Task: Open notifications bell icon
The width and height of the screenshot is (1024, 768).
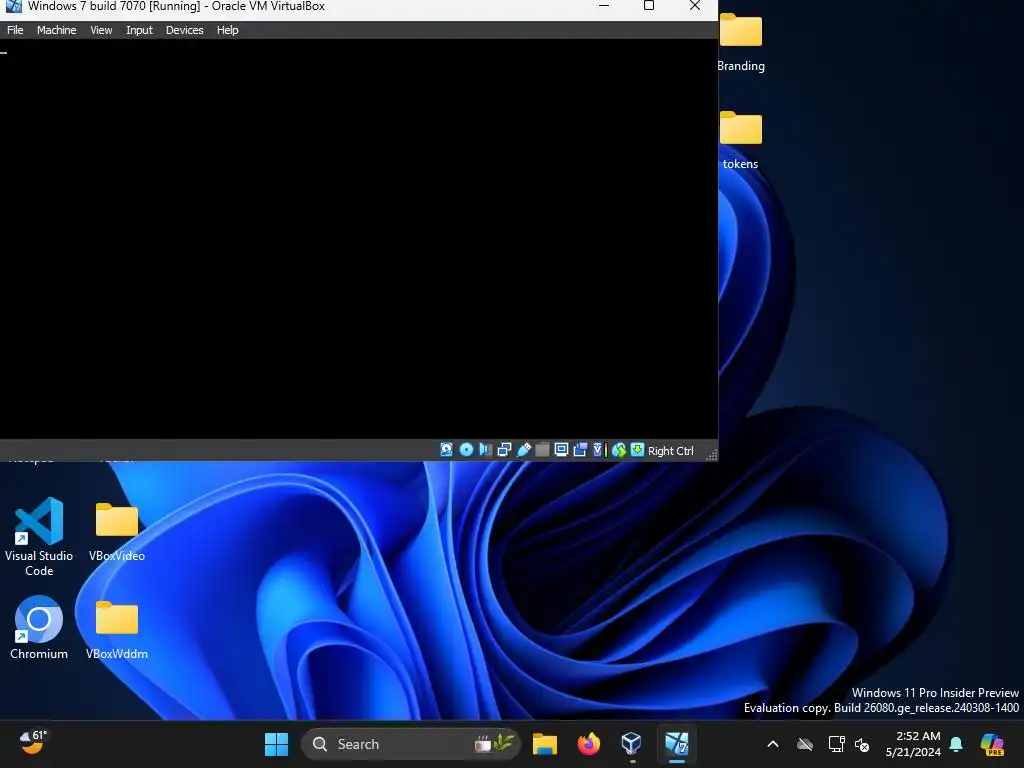Action: (956, 744)
